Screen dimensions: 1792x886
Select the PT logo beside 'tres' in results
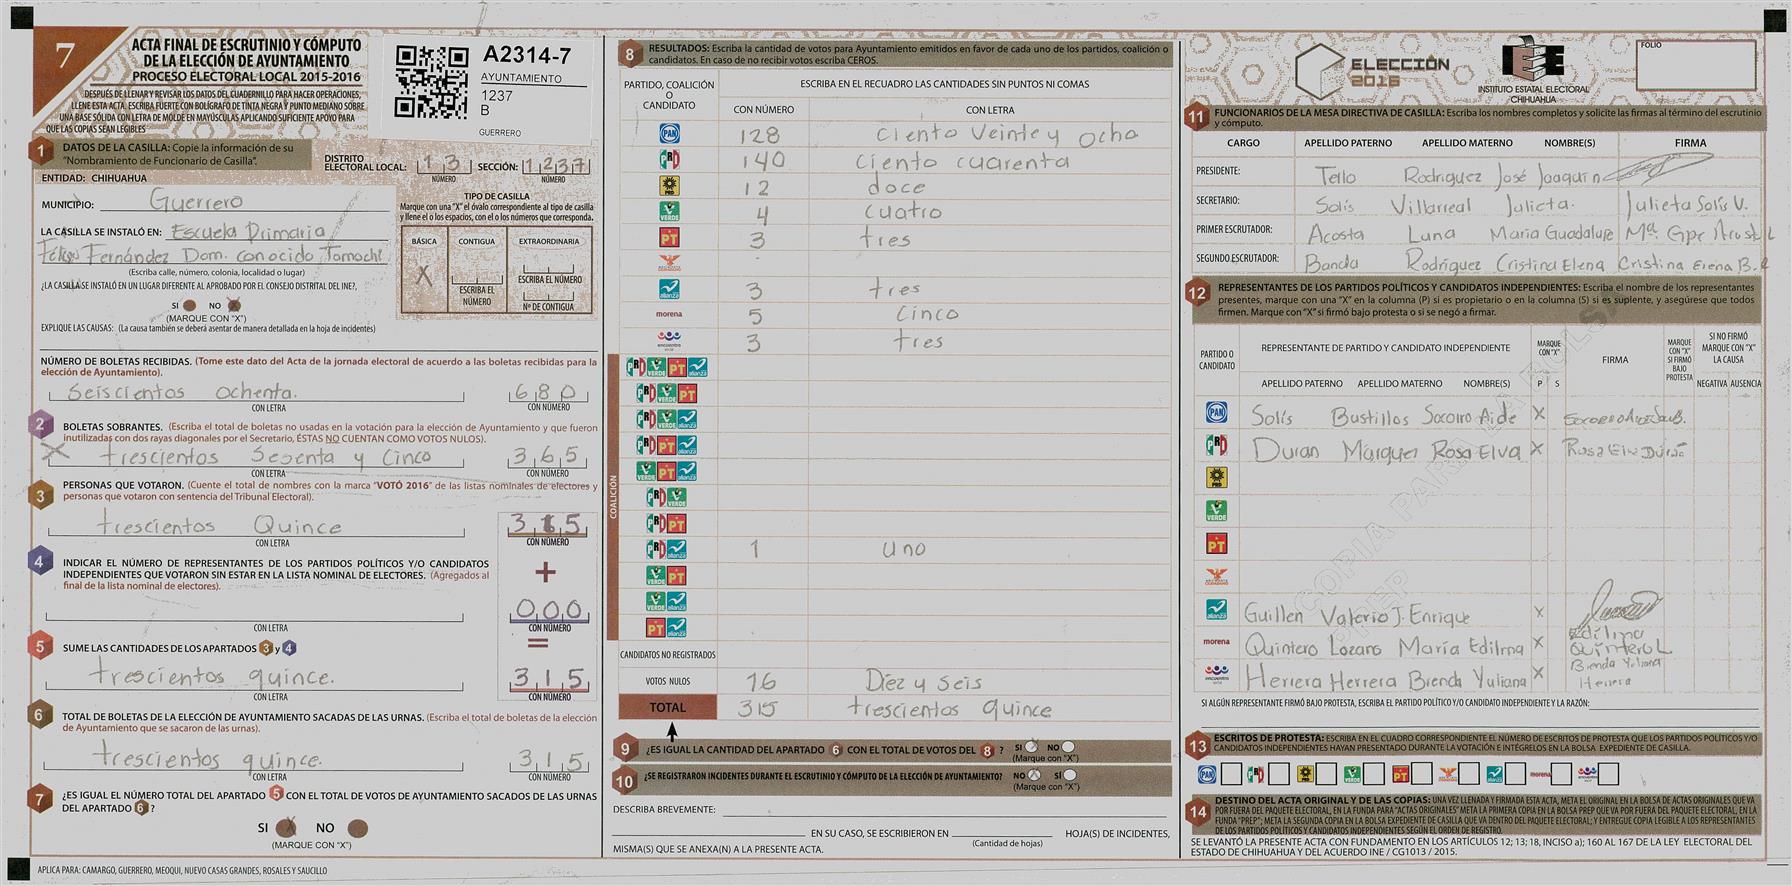669,238
